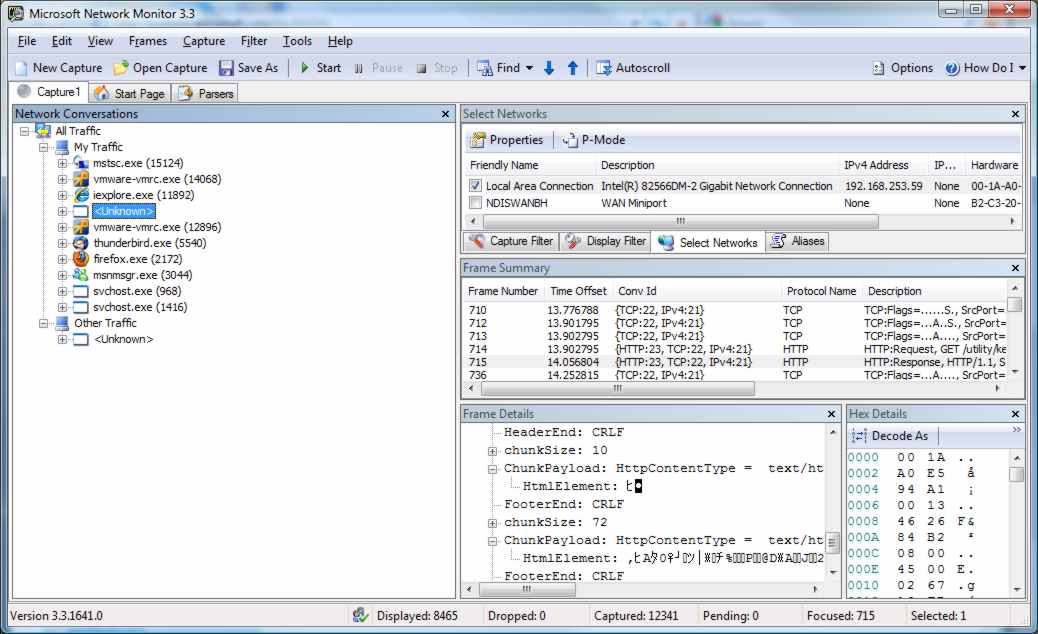Click the Pause capture icon

coord(358,68)
